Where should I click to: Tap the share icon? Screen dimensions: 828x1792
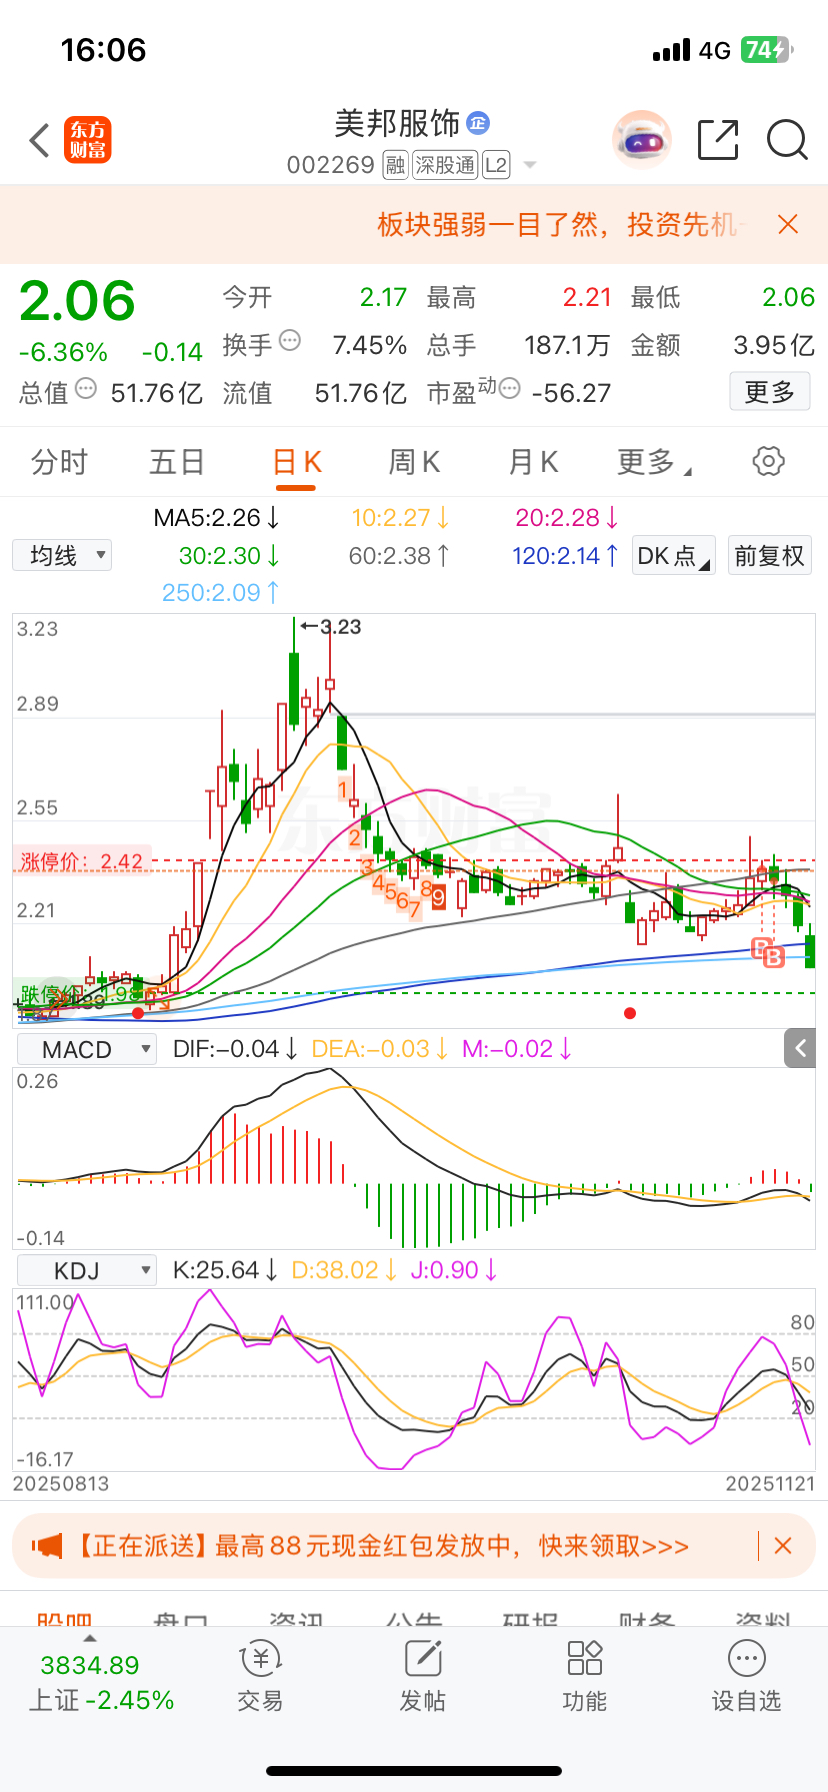[x=718, y=140]
